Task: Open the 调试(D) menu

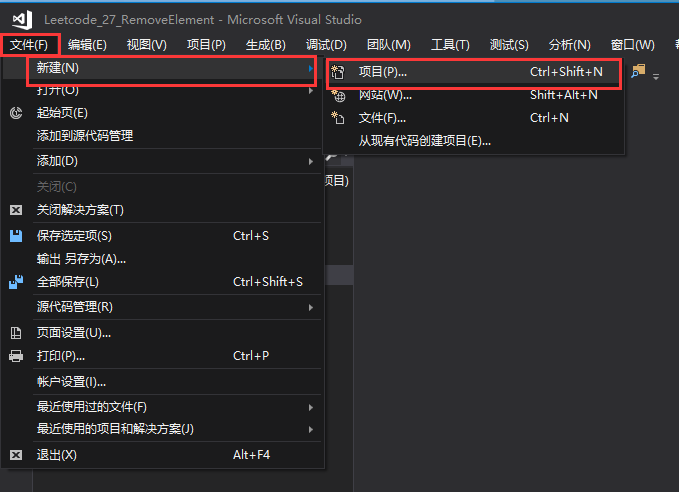Action: click(326, 45)
